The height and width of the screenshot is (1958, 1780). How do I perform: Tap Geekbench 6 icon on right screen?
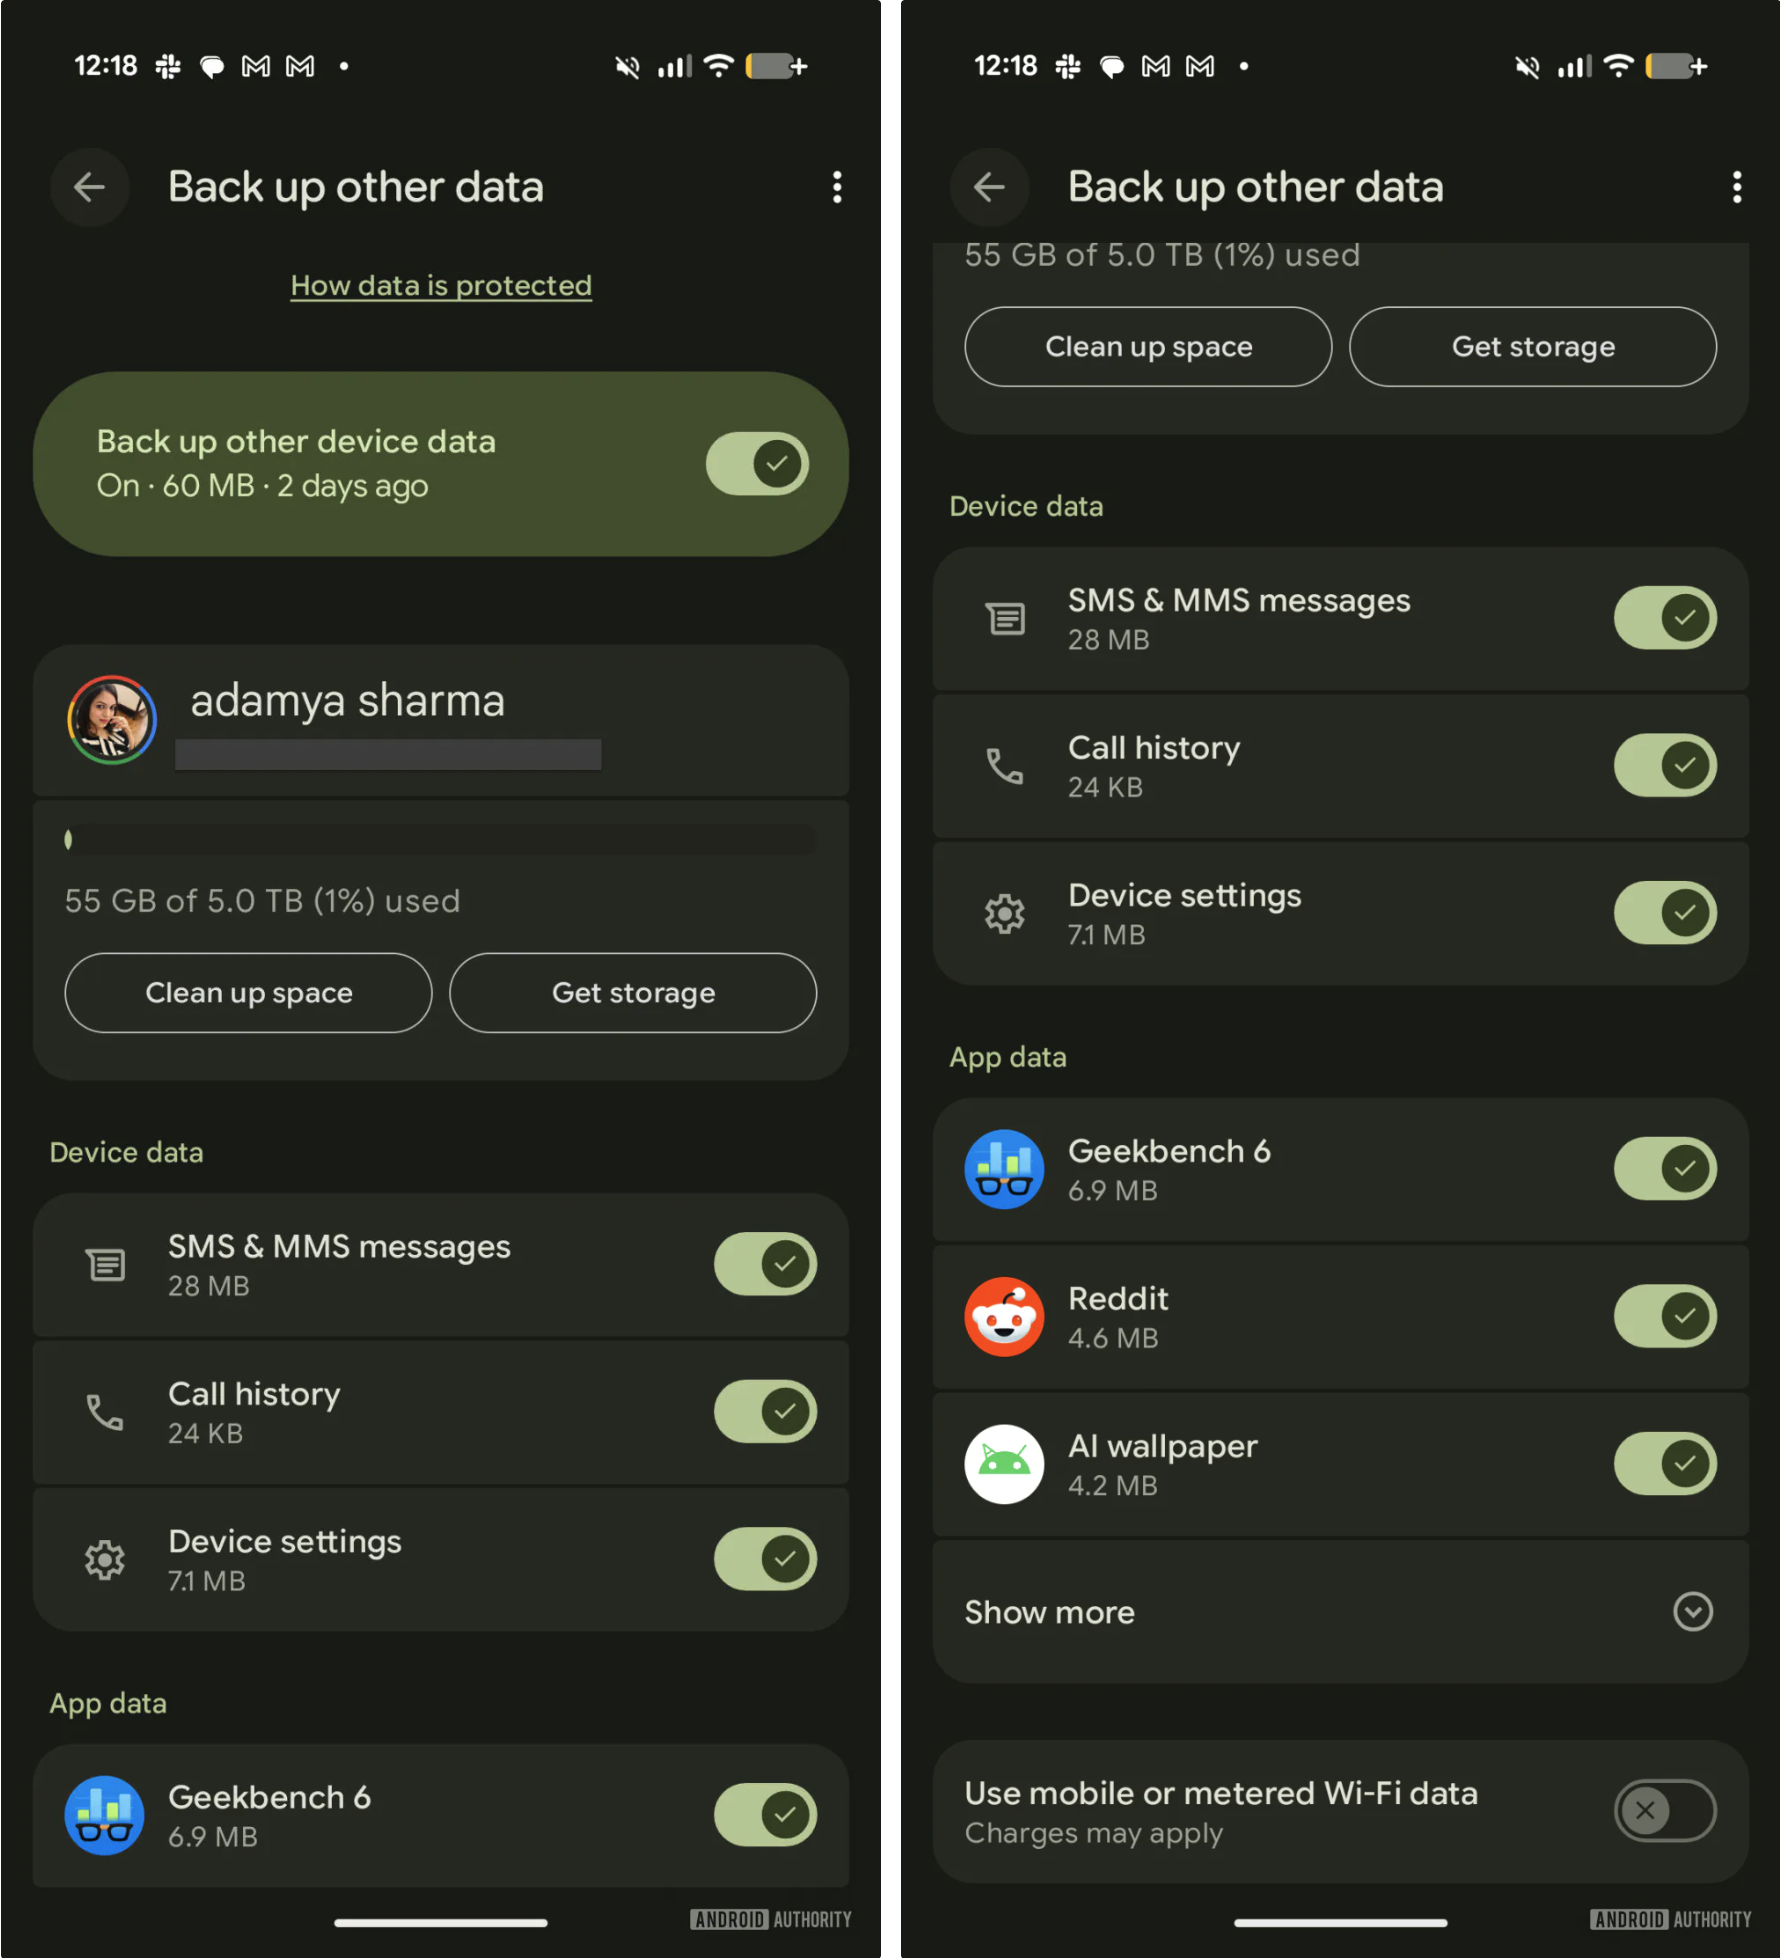[1004, 1169]
